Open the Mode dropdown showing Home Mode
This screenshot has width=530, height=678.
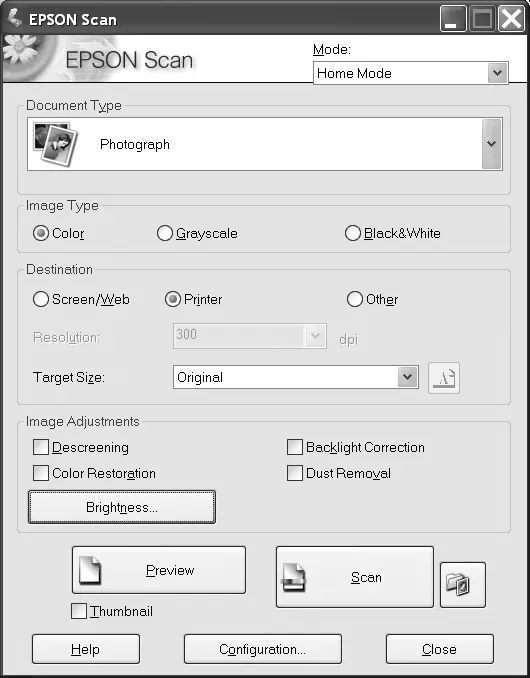[411, 73]
